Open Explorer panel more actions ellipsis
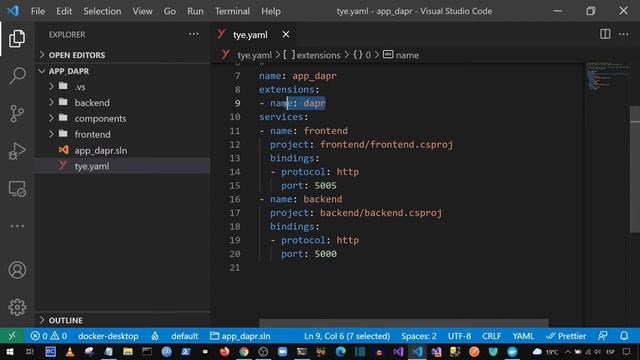 point(193,34)
